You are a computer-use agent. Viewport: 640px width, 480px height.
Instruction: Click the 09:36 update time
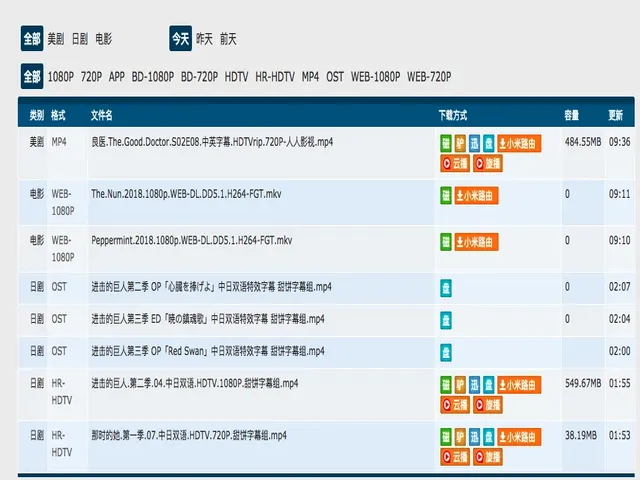[620, 142]
